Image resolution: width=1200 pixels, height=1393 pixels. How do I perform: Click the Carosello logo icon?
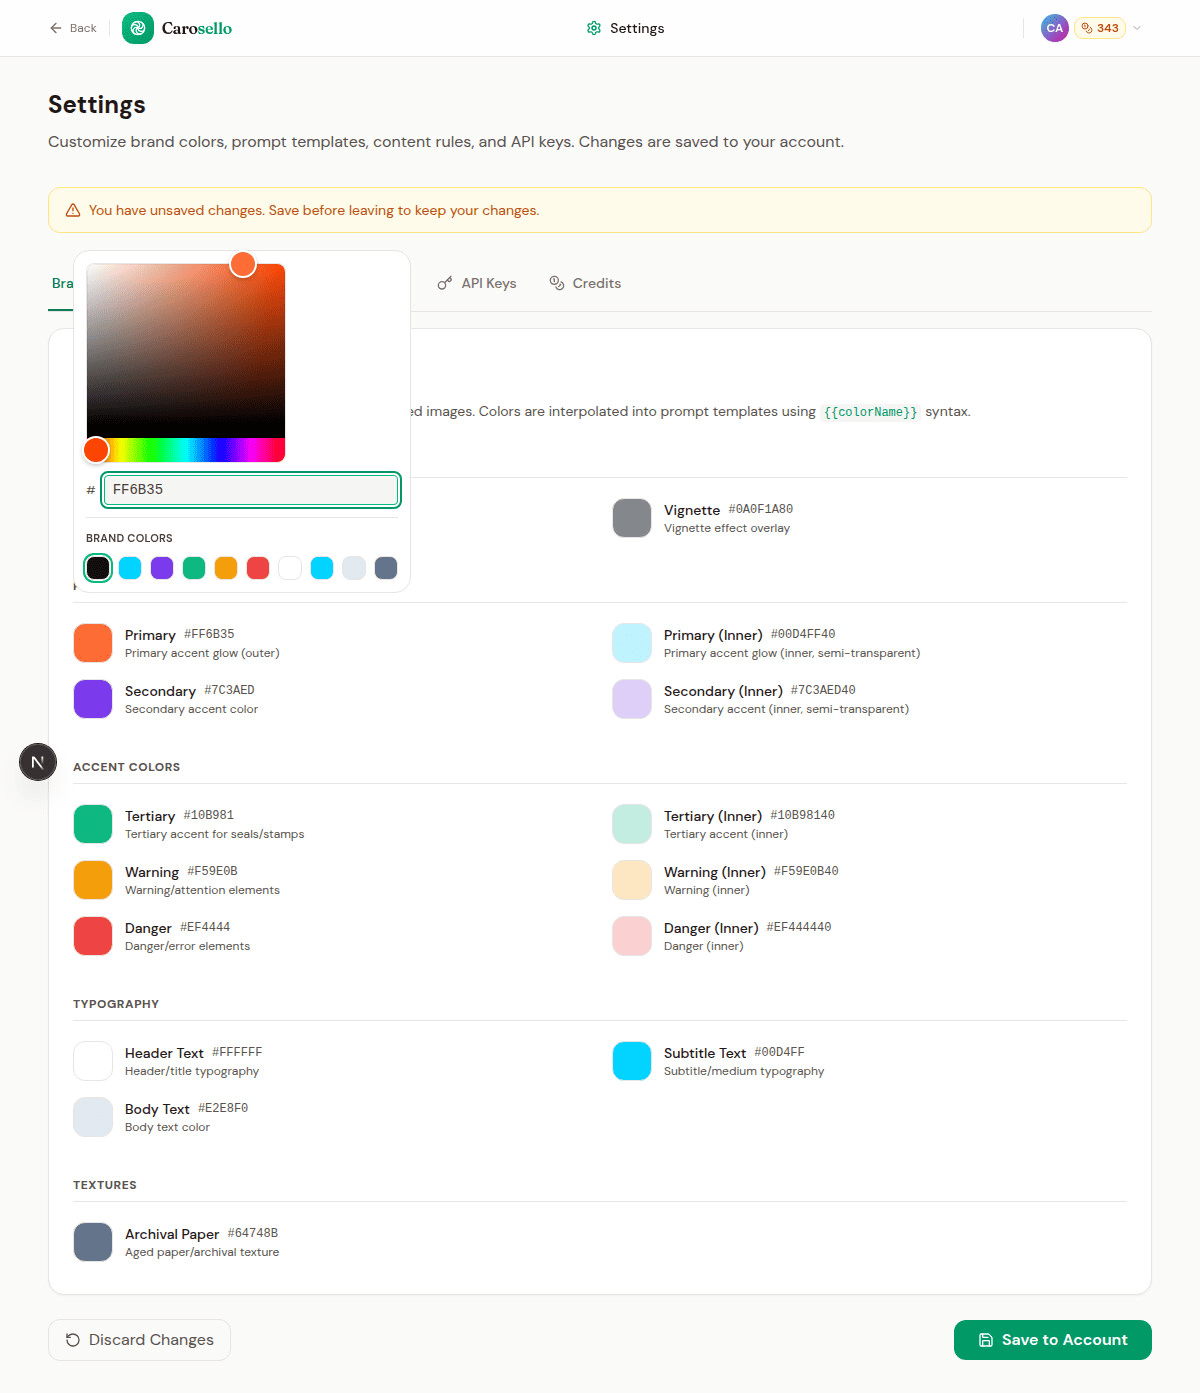(137, 28)
